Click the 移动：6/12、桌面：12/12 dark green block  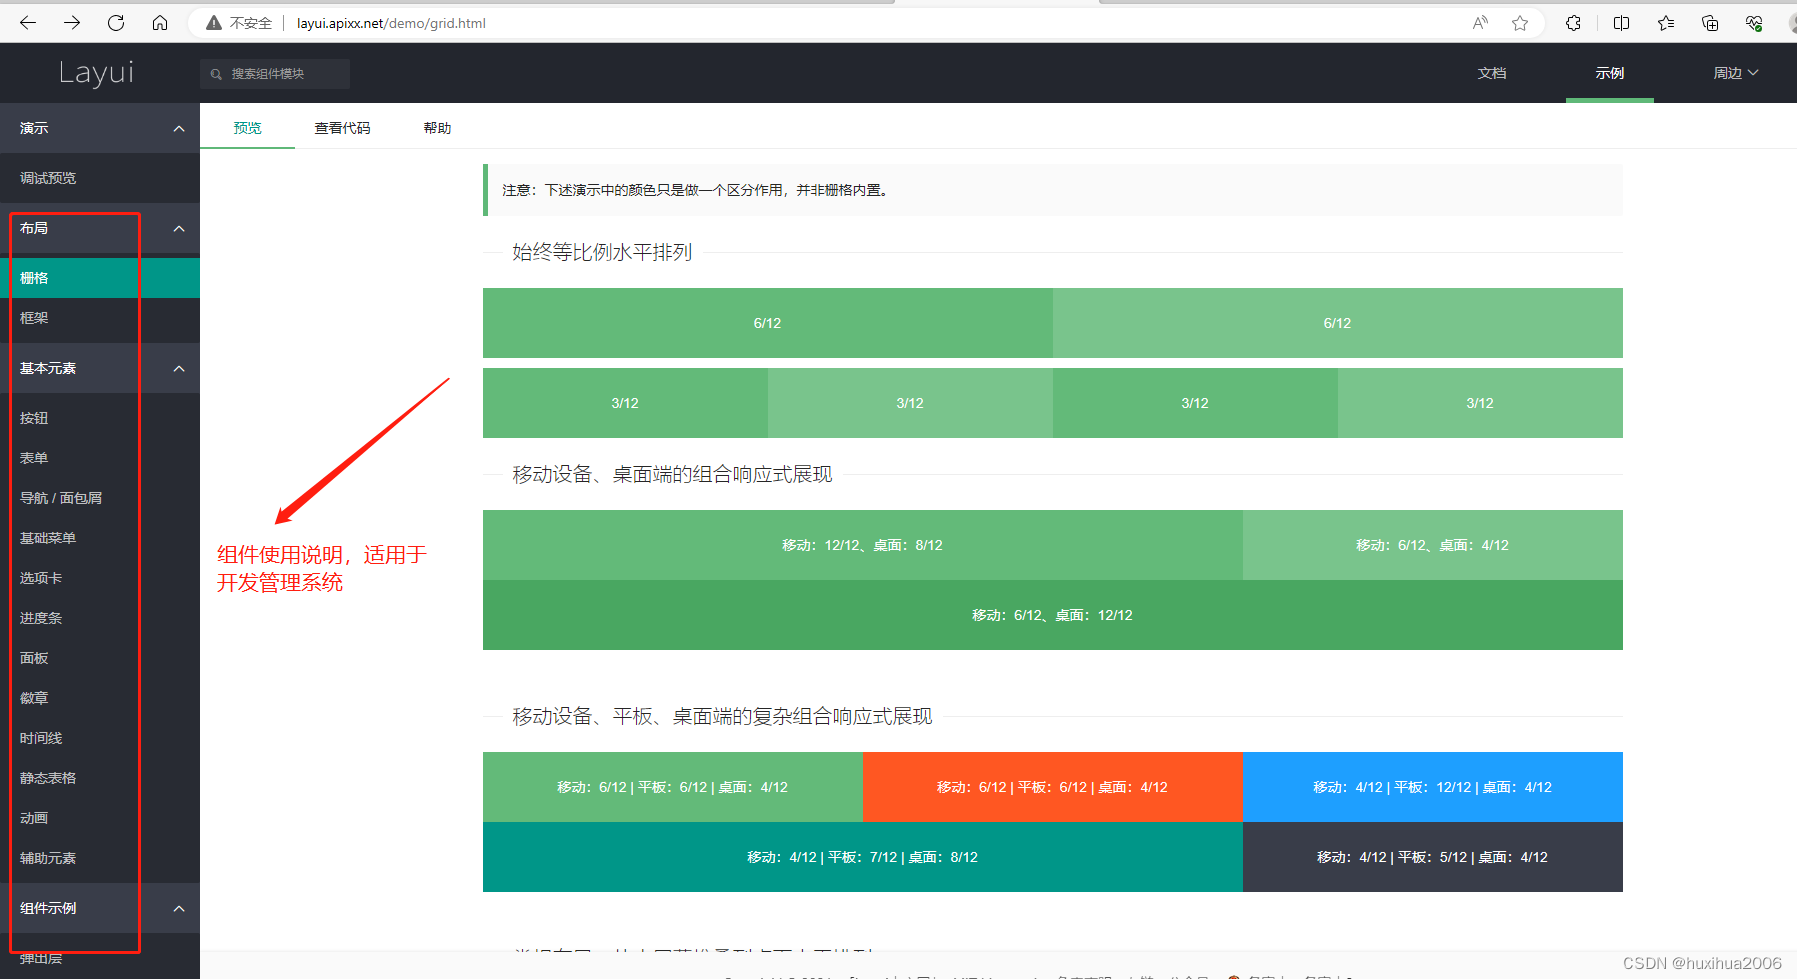1052,615
